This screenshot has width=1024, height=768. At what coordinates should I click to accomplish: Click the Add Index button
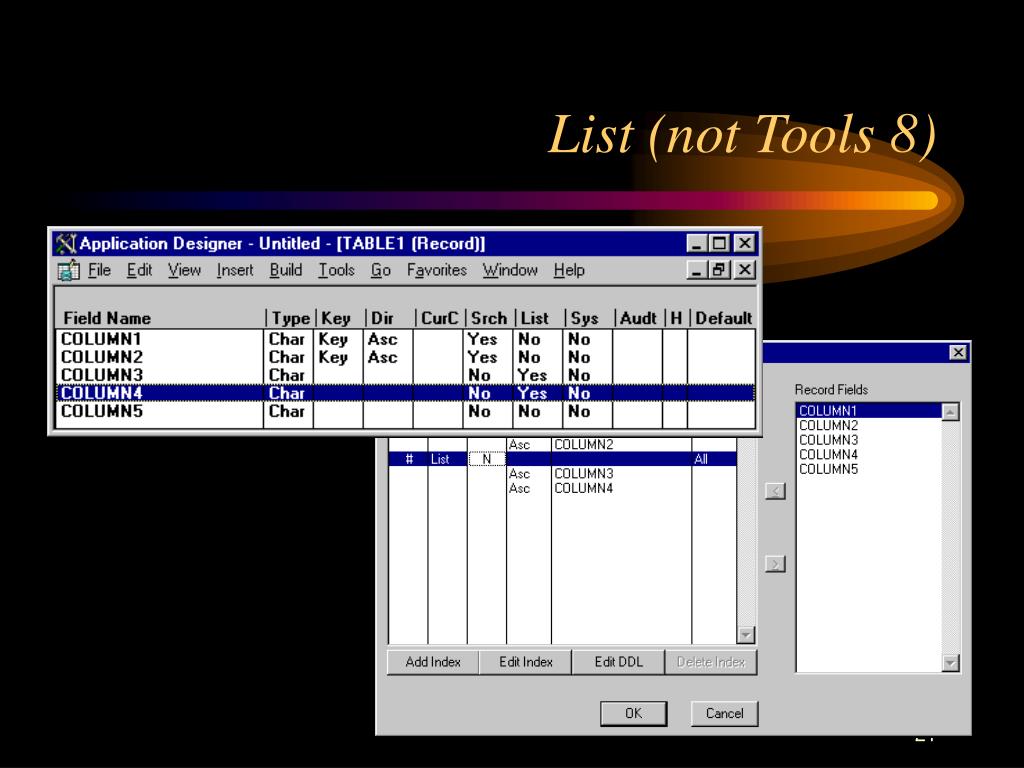click(x=433, y=662)
